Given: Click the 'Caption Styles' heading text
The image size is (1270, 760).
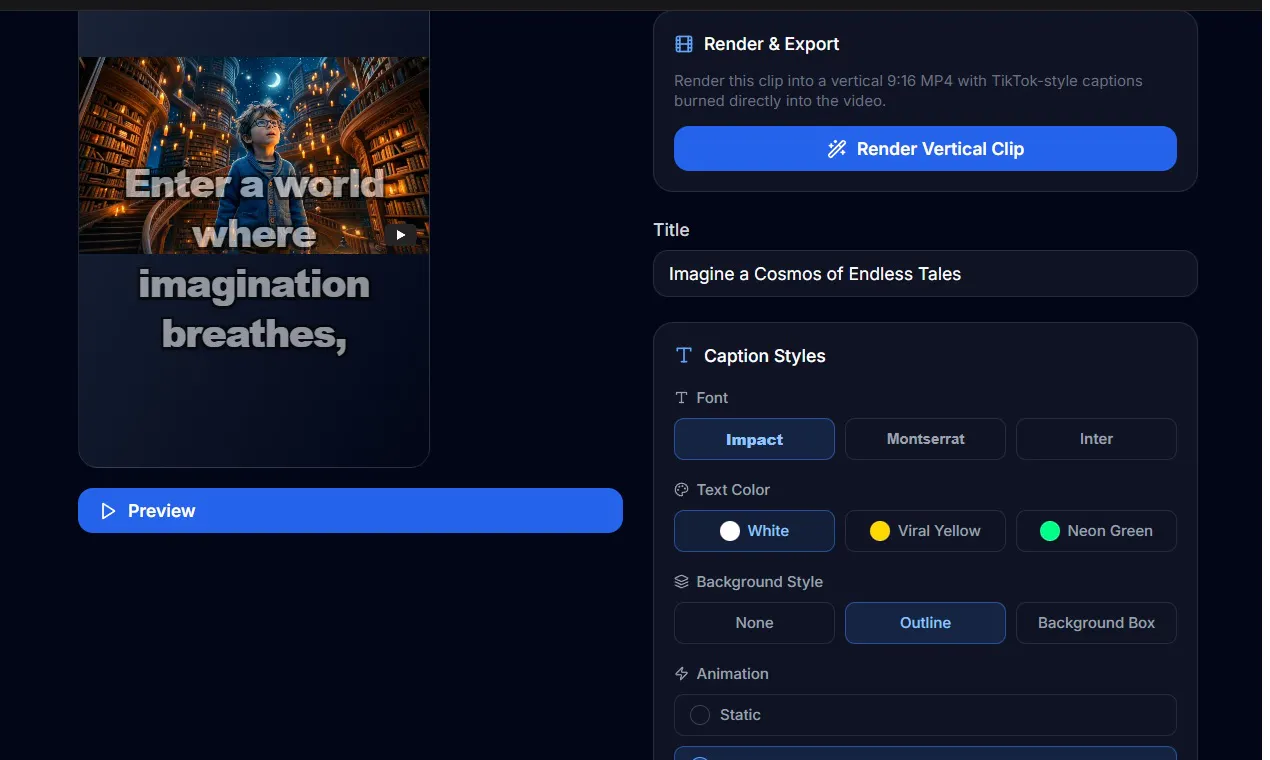Looking at the screenshot, I should [764, 356].
